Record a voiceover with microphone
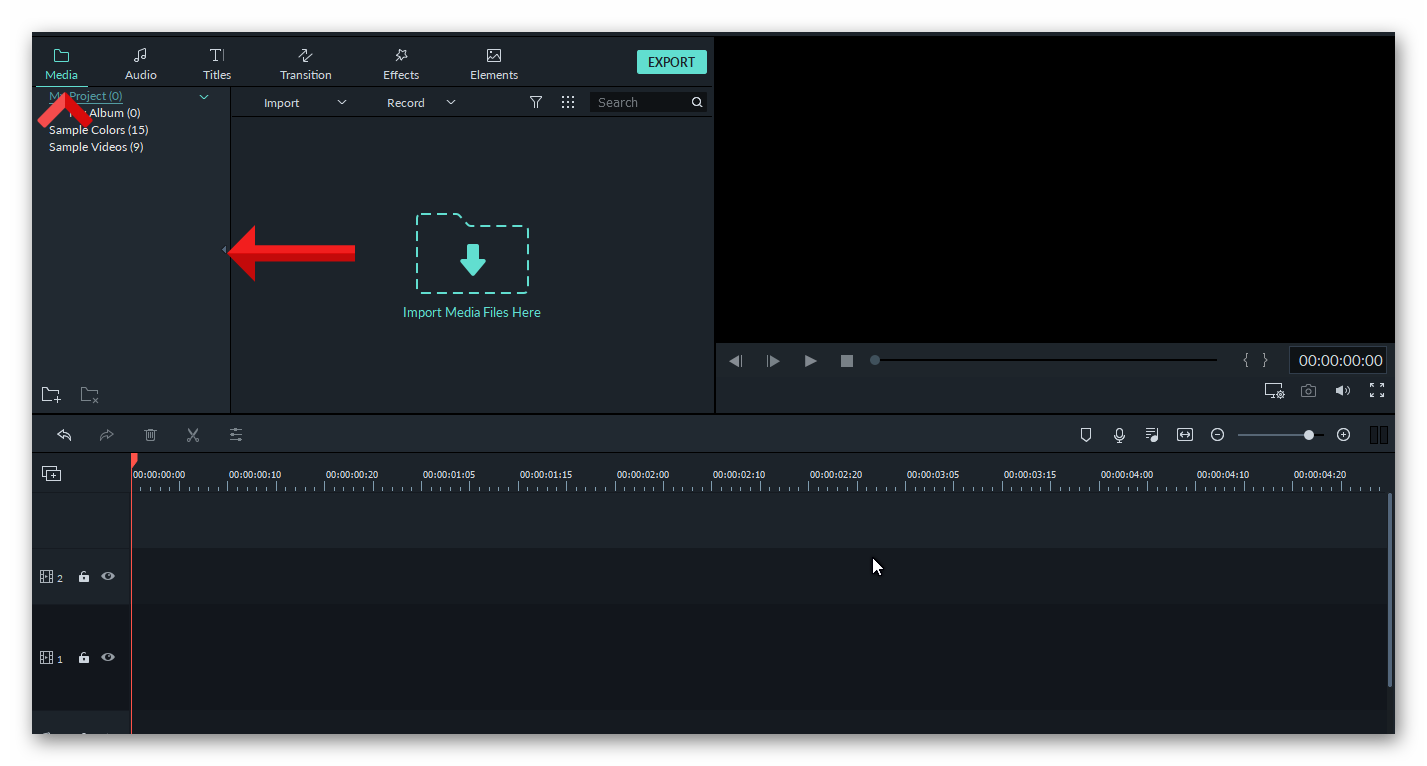Screen dimensions: 1427x766 [1119, 435]
